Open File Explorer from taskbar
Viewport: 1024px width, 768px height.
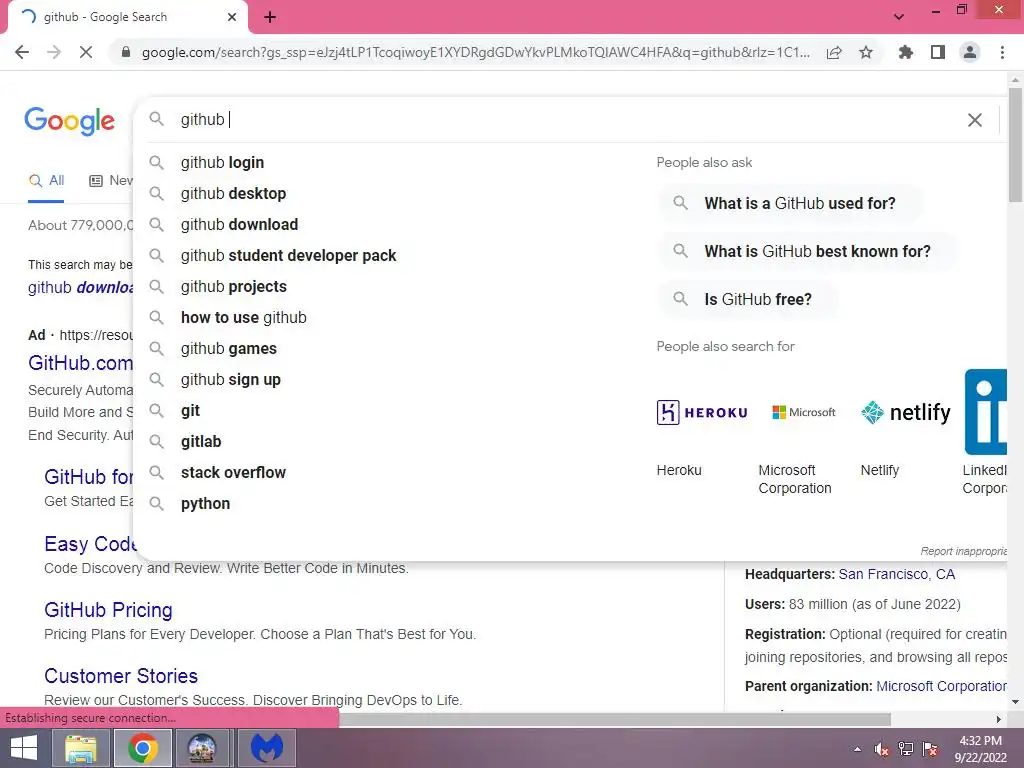coord(80,748)
